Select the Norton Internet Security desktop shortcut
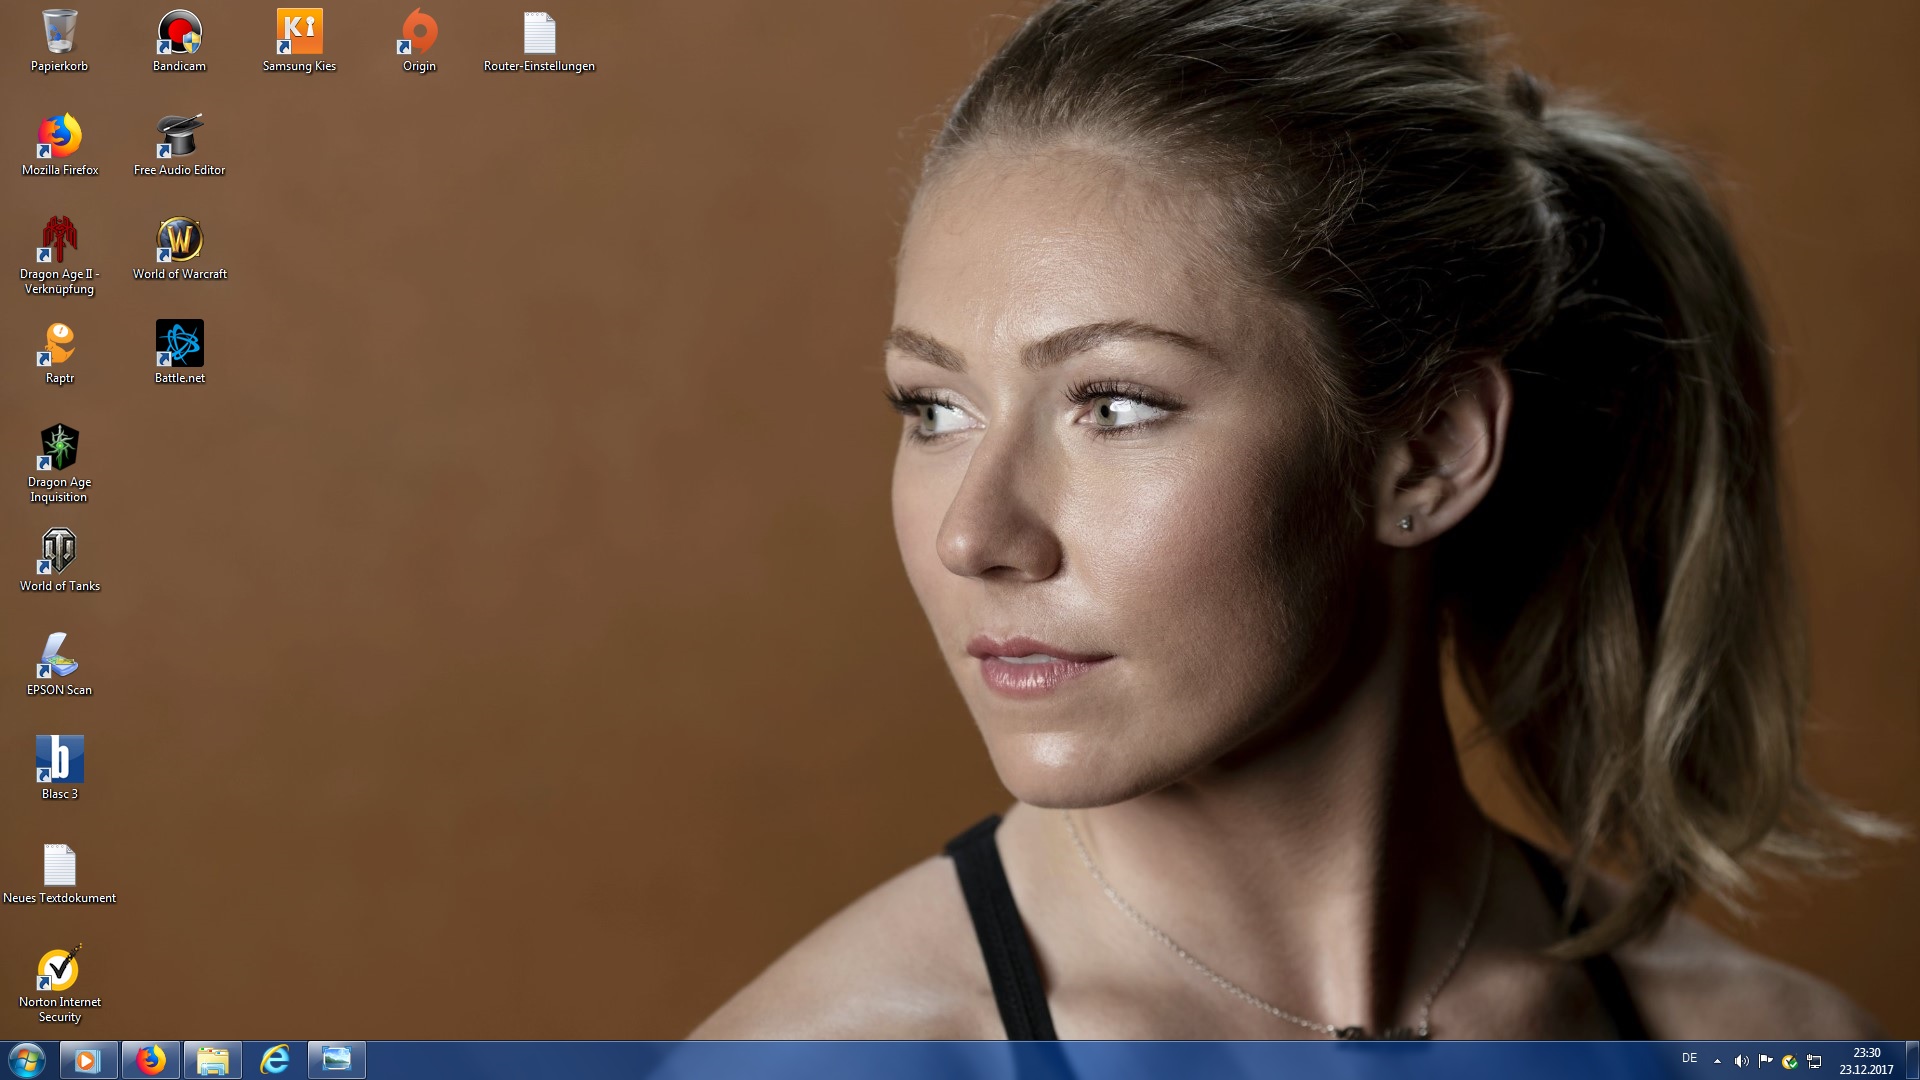The width and height of the screenshot is (1920, 1080). pyautogui.click(x=59, y=968)
